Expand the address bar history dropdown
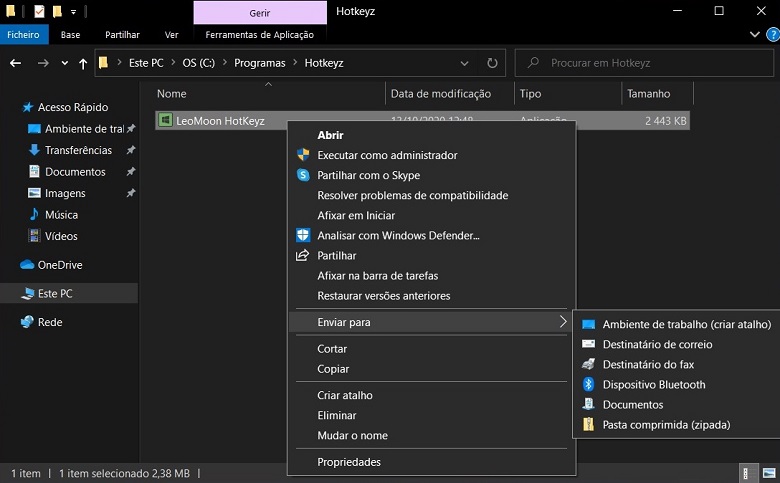Viewport: 780px width, 483px height. pyautogui.click(x=464, y=63)
